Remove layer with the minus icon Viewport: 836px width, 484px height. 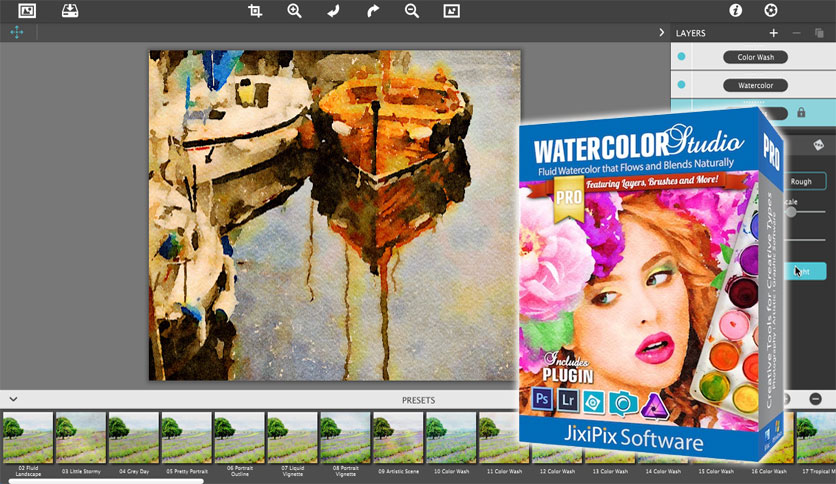tap(796, 33)
